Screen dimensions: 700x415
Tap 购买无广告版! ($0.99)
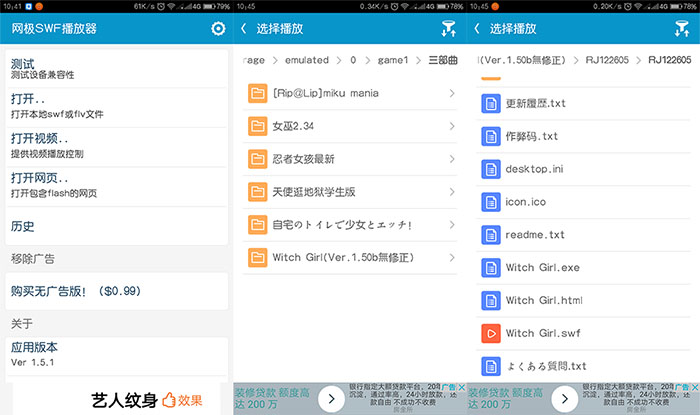117,291
